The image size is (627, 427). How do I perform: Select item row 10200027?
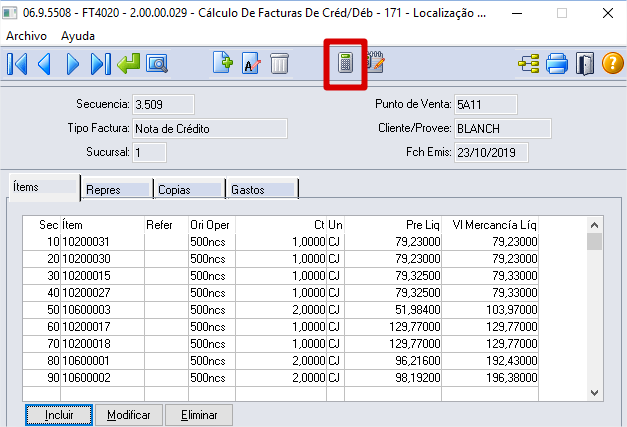[x=280, y=293]
